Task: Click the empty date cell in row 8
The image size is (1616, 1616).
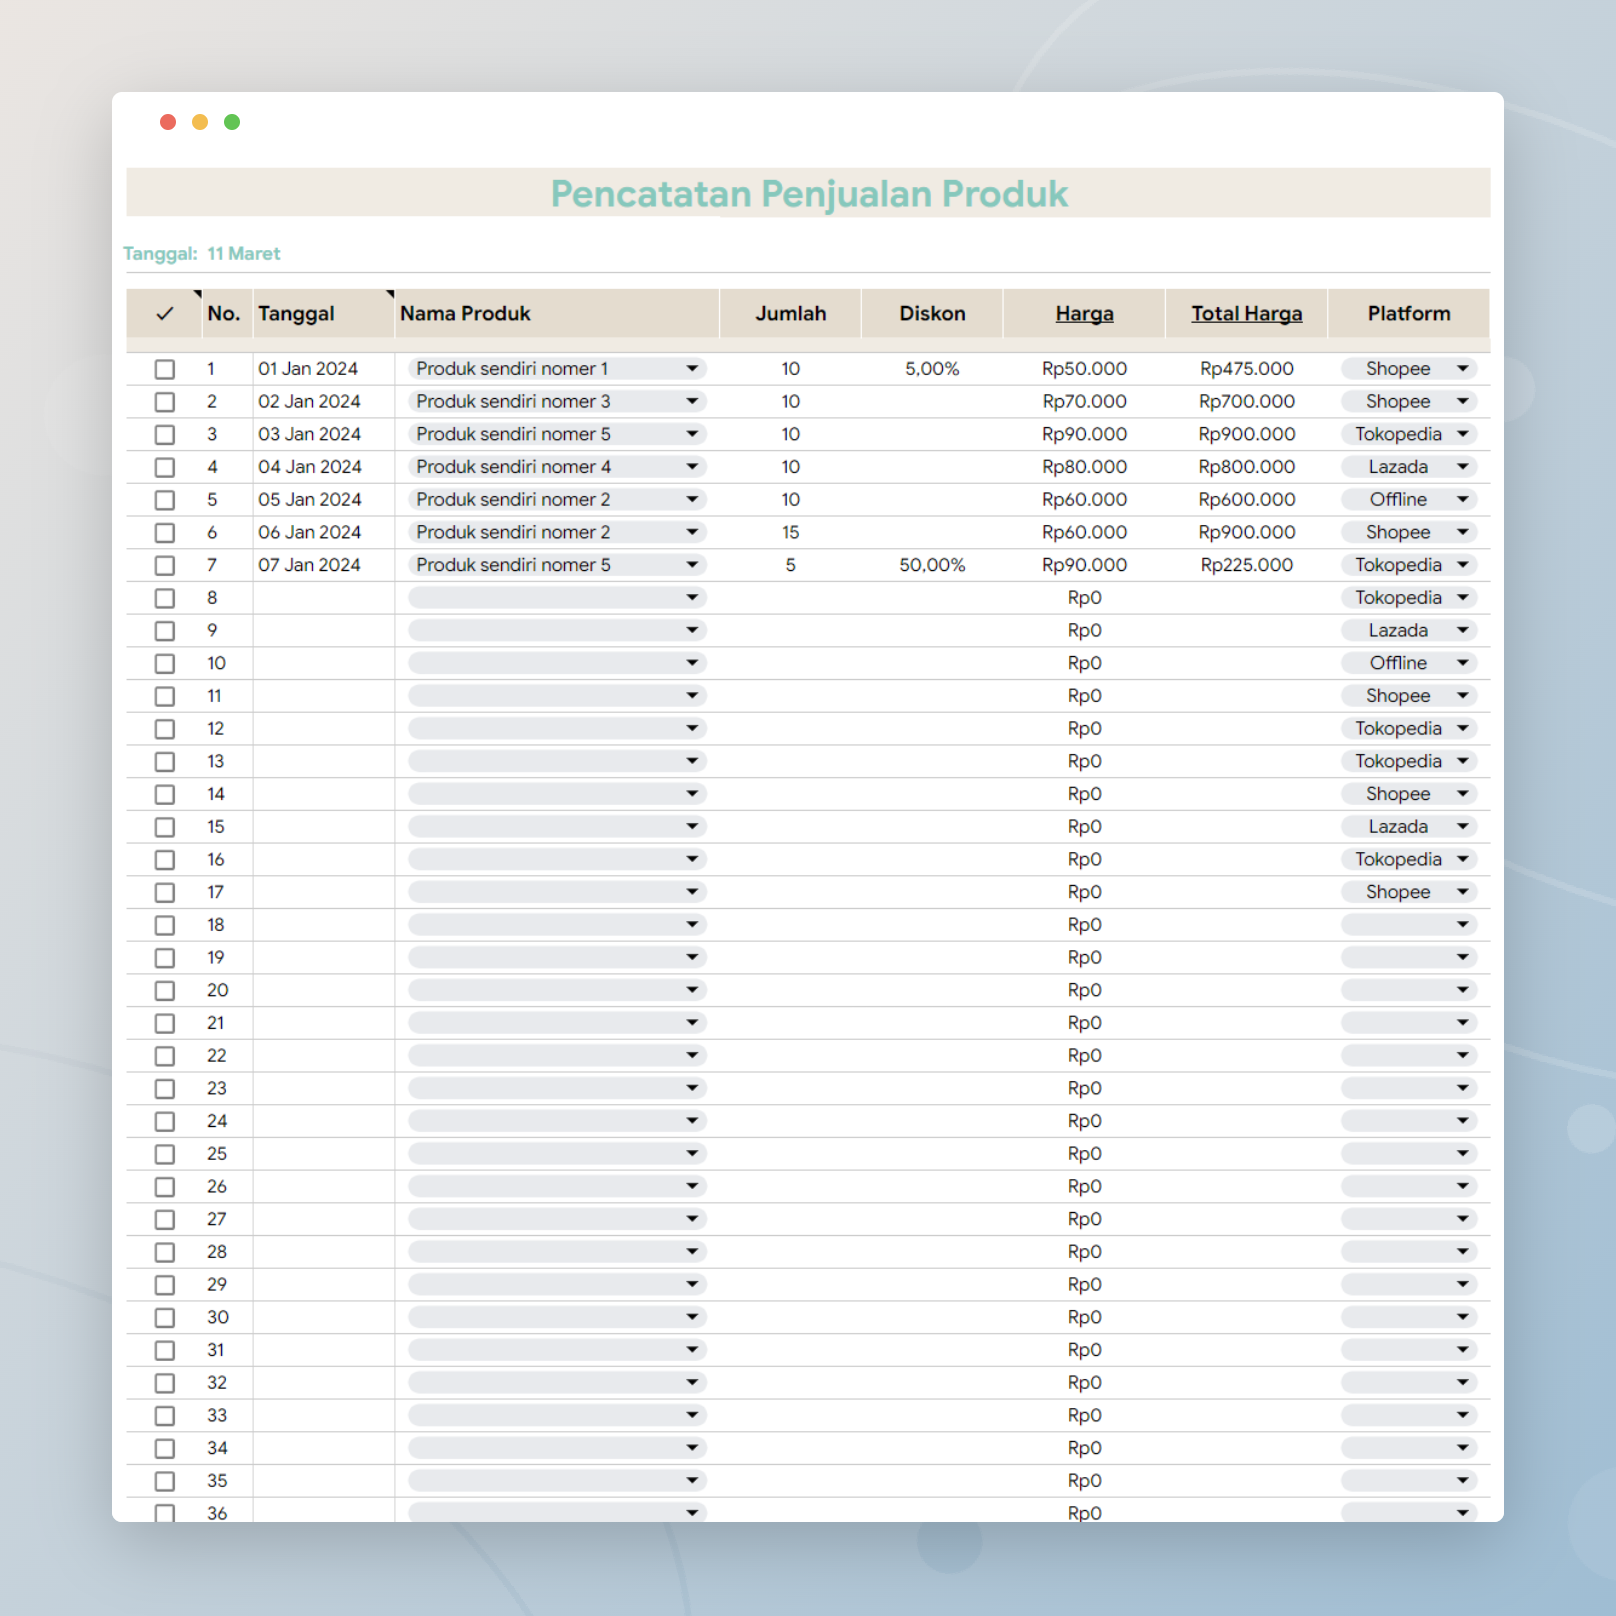Action: tap(324, 598)
